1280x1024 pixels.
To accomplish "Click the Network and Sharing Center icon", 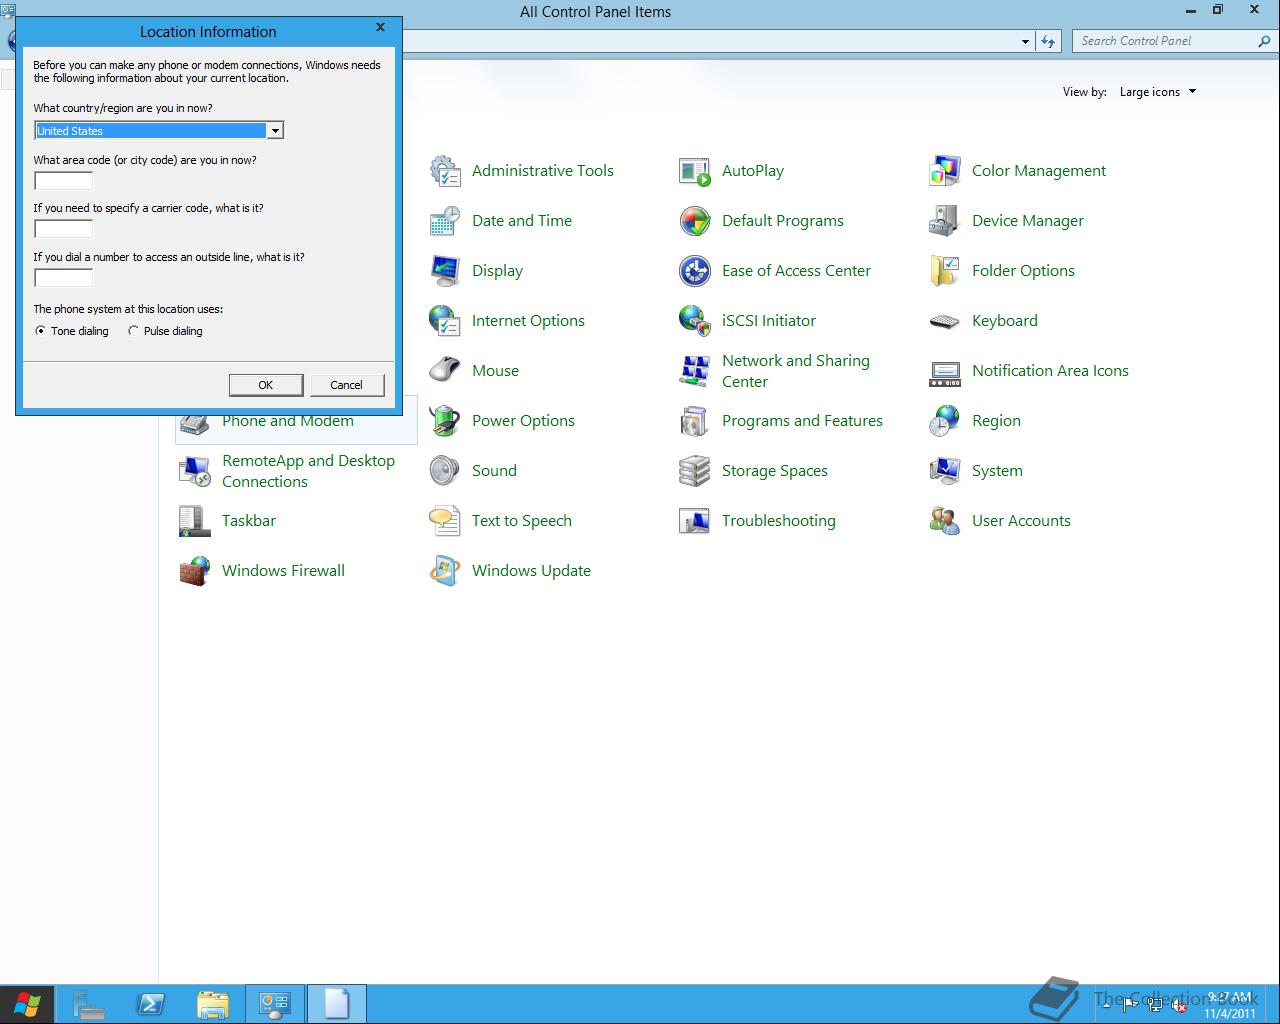I will click(695, 371).
